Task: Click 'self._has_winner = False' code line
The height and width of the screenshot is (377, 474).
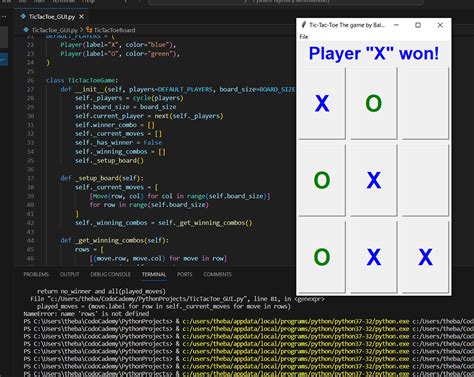Action: 118,143
